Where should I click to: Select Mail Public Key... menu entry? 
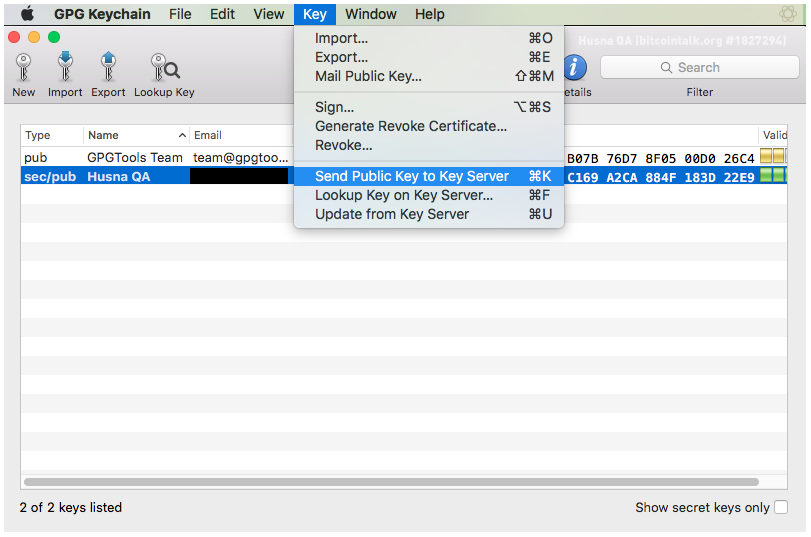[429, 77]
